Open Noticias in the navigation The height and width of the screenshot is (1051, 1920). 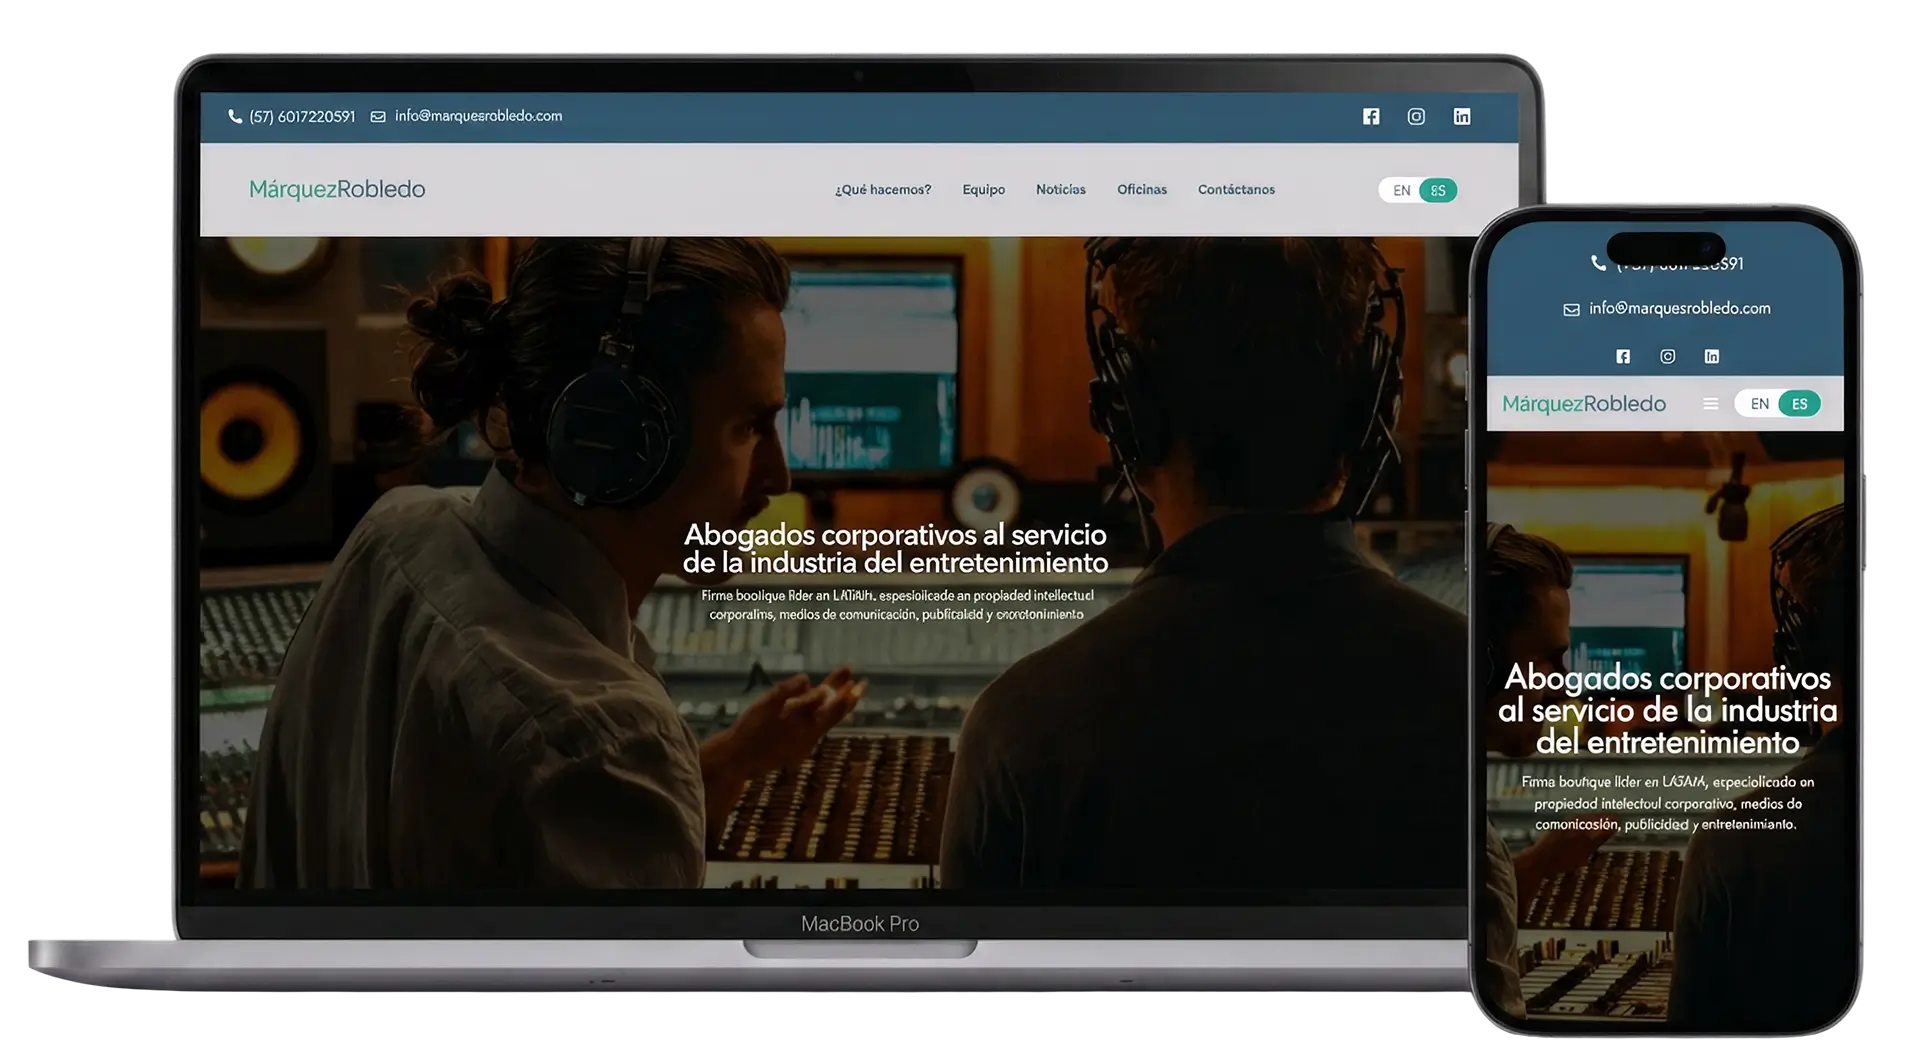click(1061, 189)
